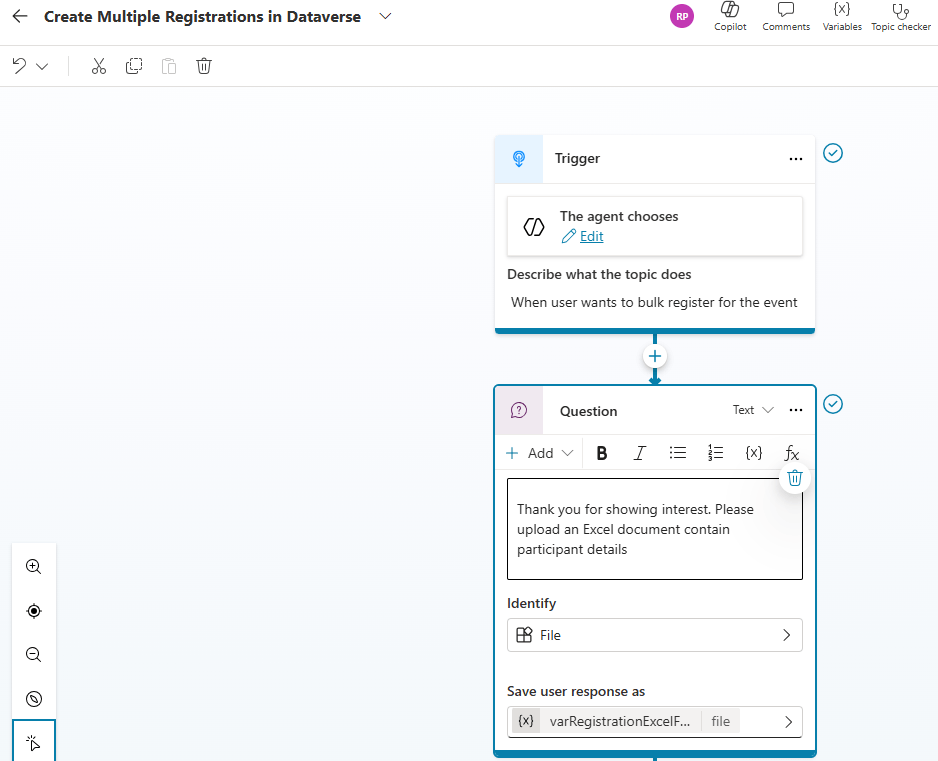Screen dimensions: 938x761
Task: Open the Text type dropdown in Question
Action: 754,410
